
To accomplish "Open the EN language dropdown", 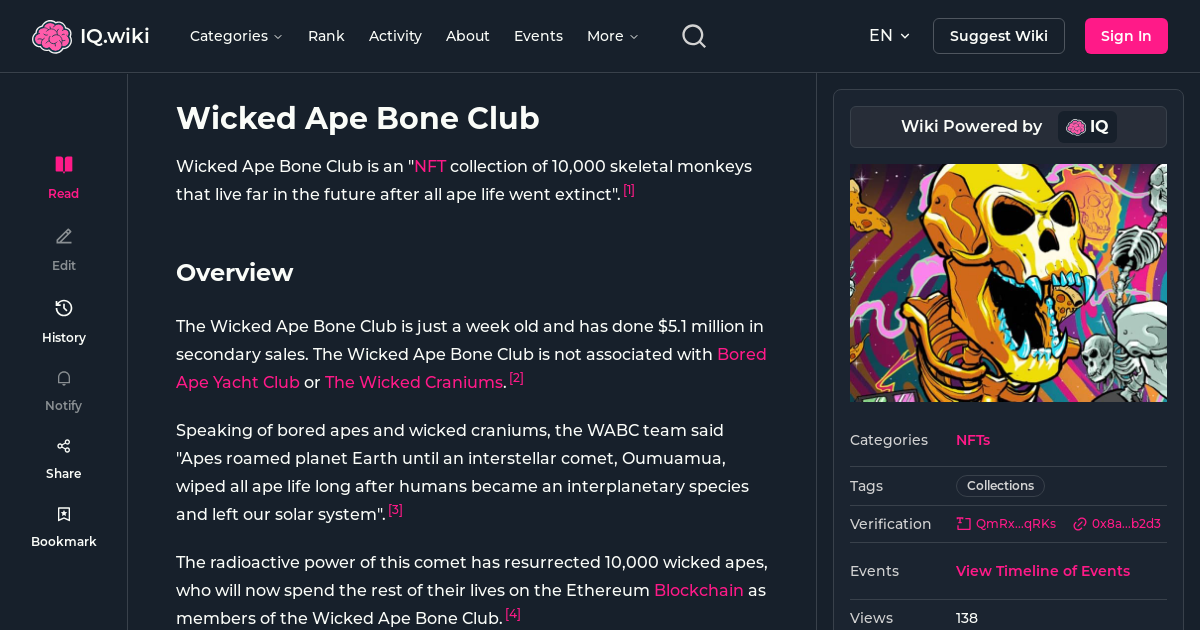I will pyautogui.click(x=889, y=35).
